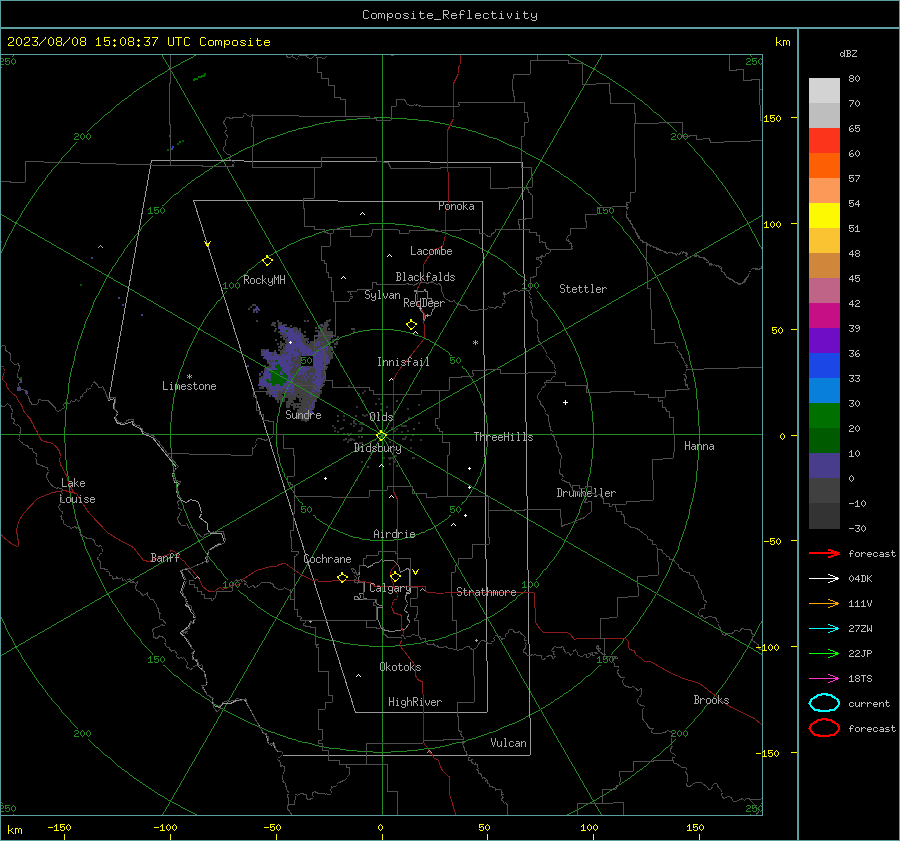The image size is (900, 841).
Task: Select the cyan 27ZW arrow icon
Action: [824, 629]
